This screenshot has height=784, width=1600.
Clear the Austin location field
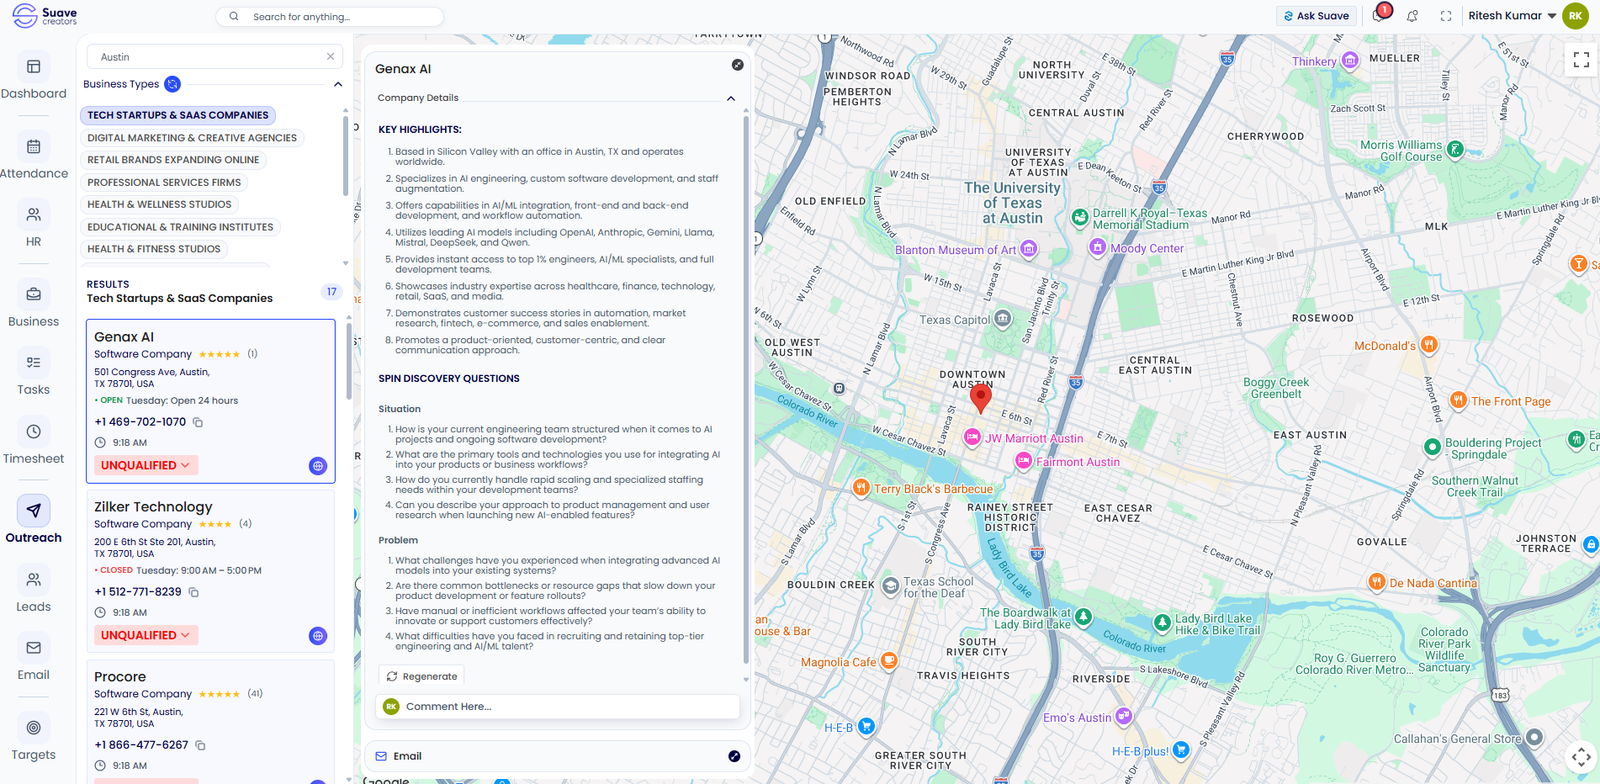(330, 57)
